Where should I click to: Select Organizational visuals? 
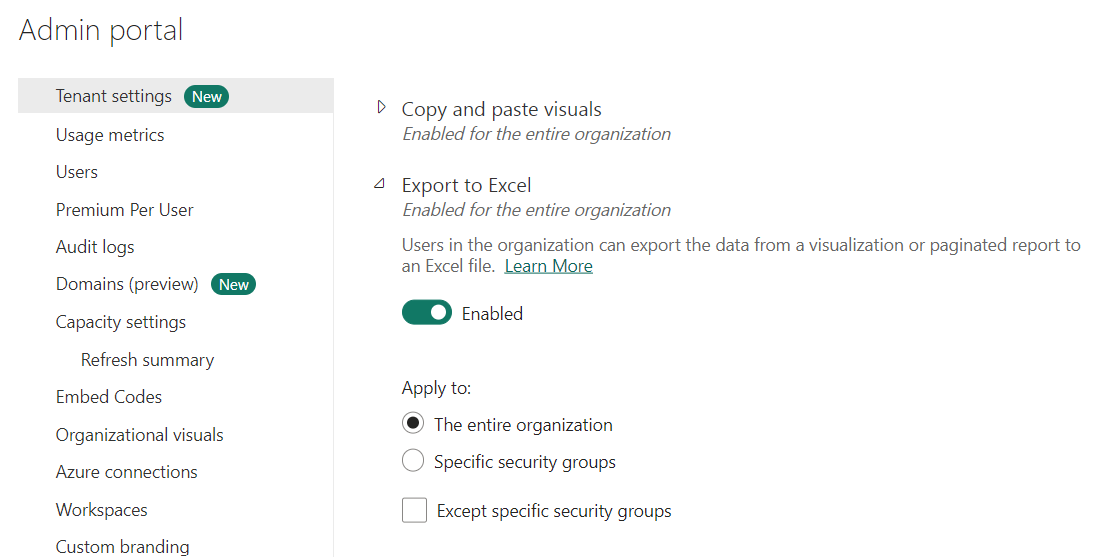pos(140,435)
